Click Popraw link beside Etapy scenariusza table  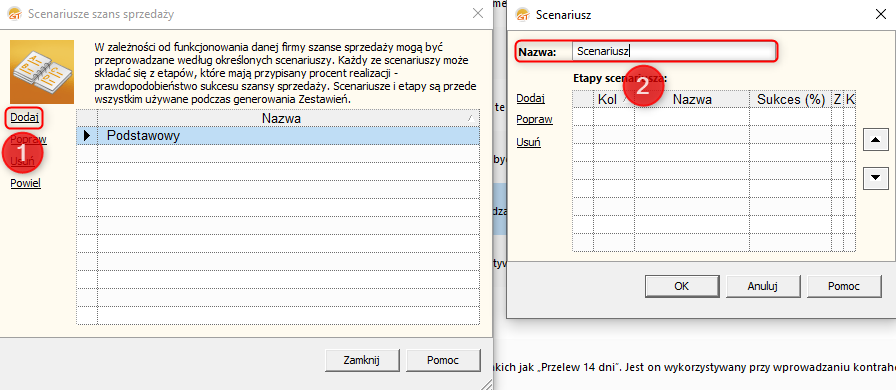point(534,120)
